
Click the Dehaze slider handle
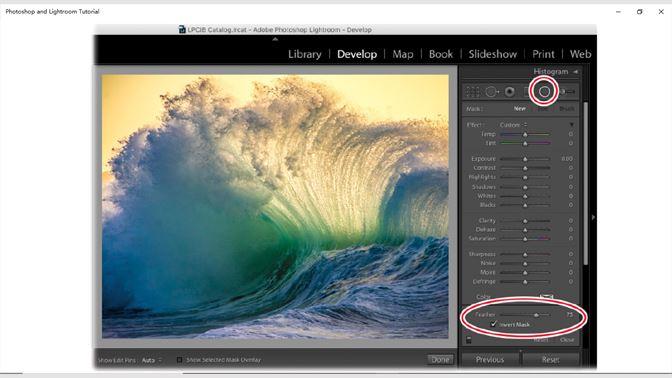(x=525, y=230)
